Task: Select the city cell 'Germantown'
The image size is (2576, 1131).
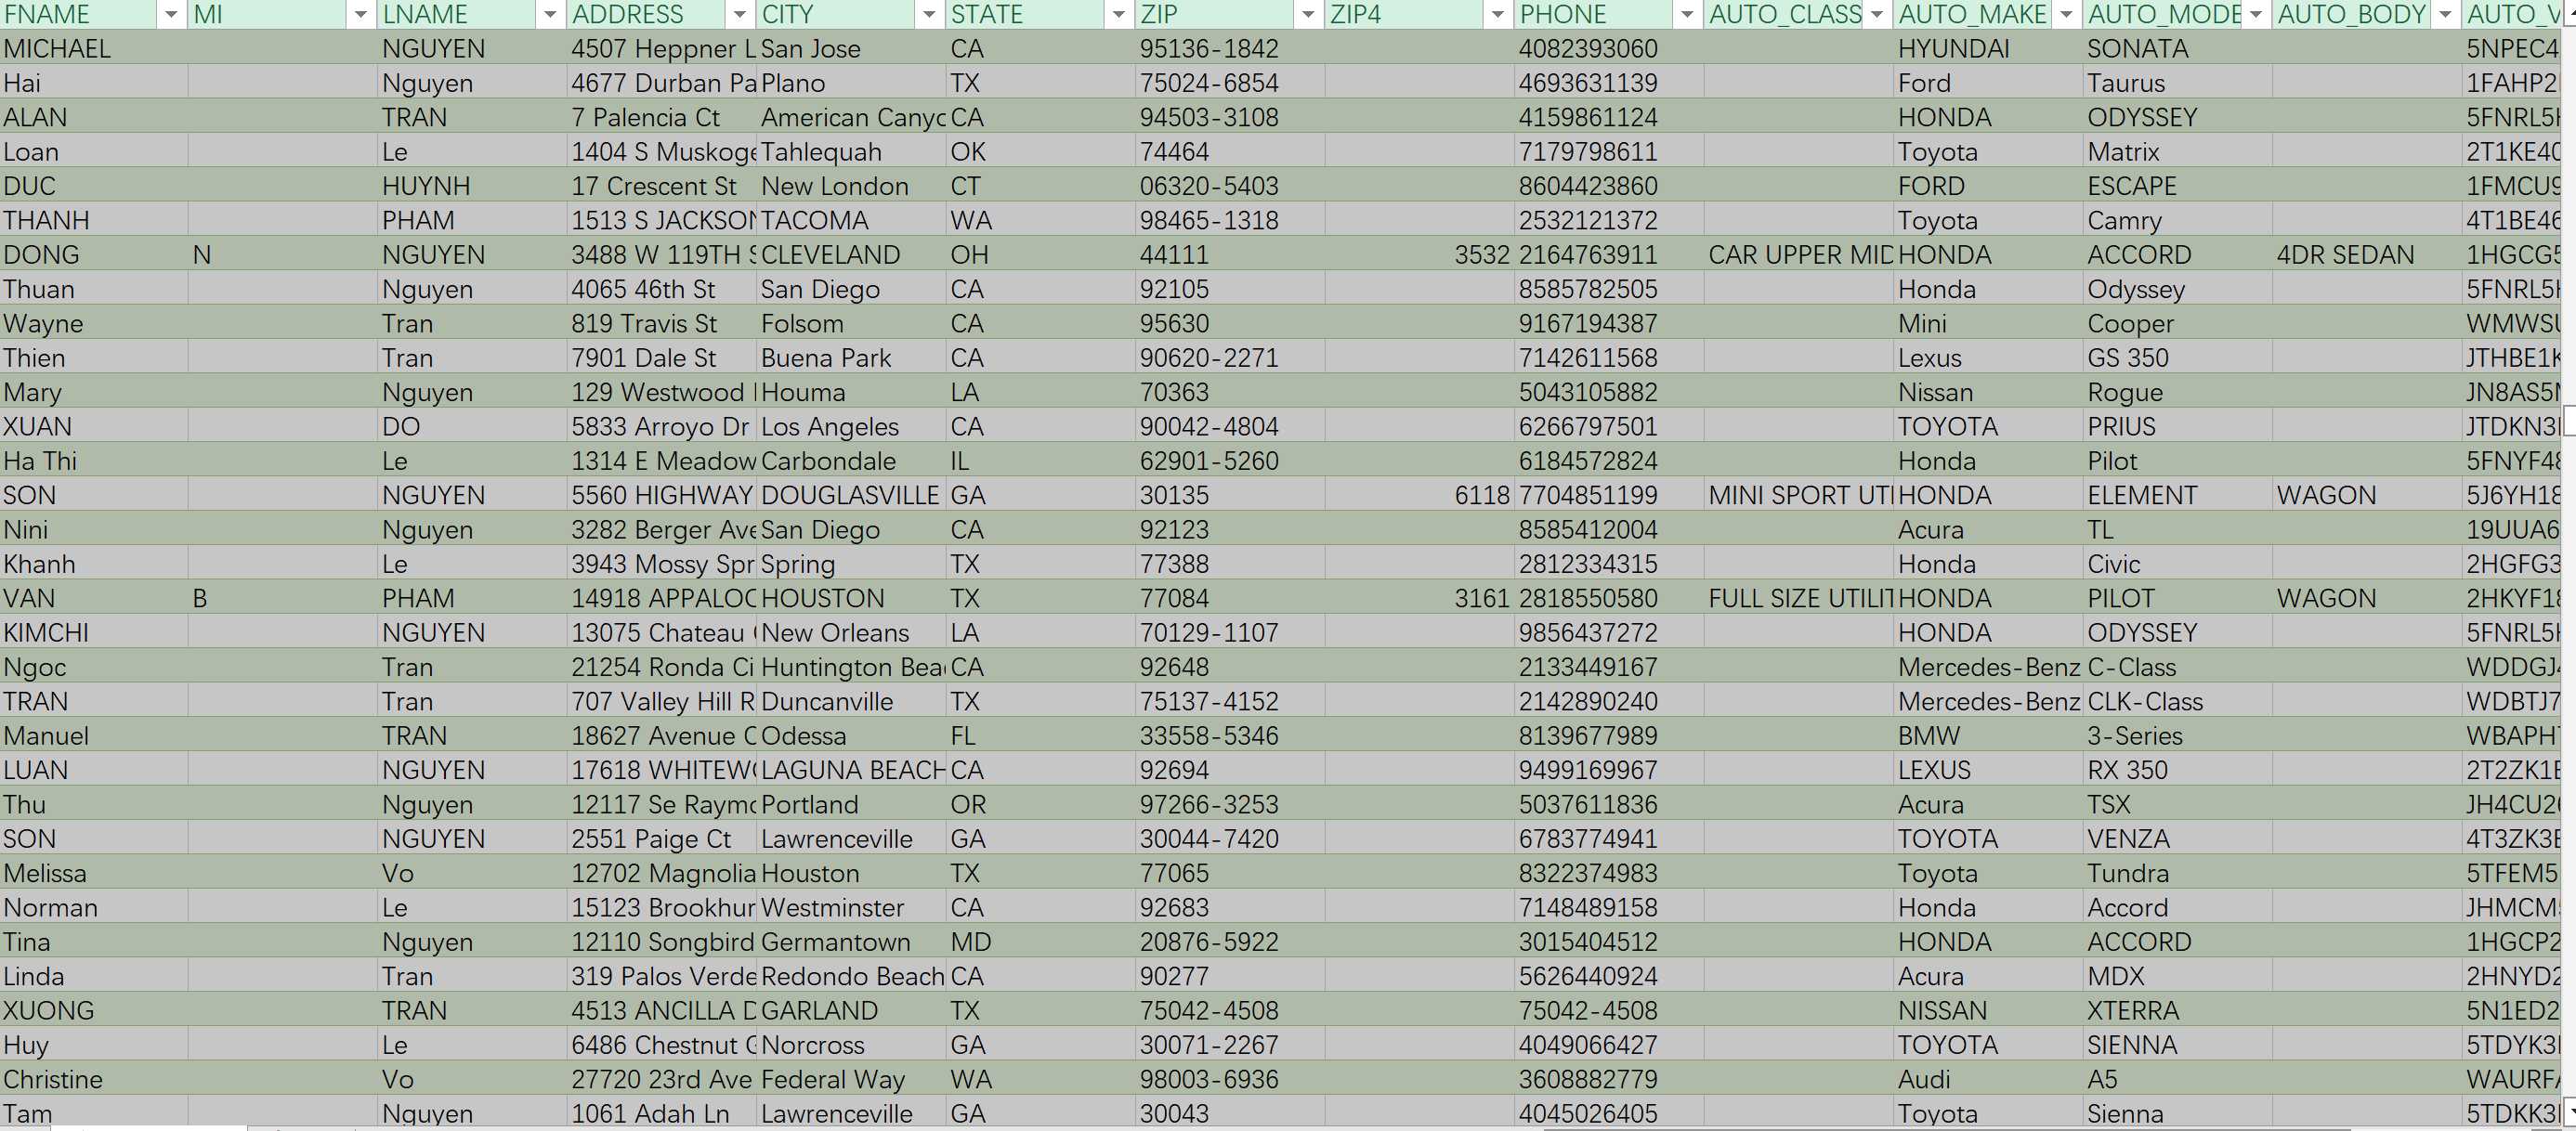Action: coord(851,941)
